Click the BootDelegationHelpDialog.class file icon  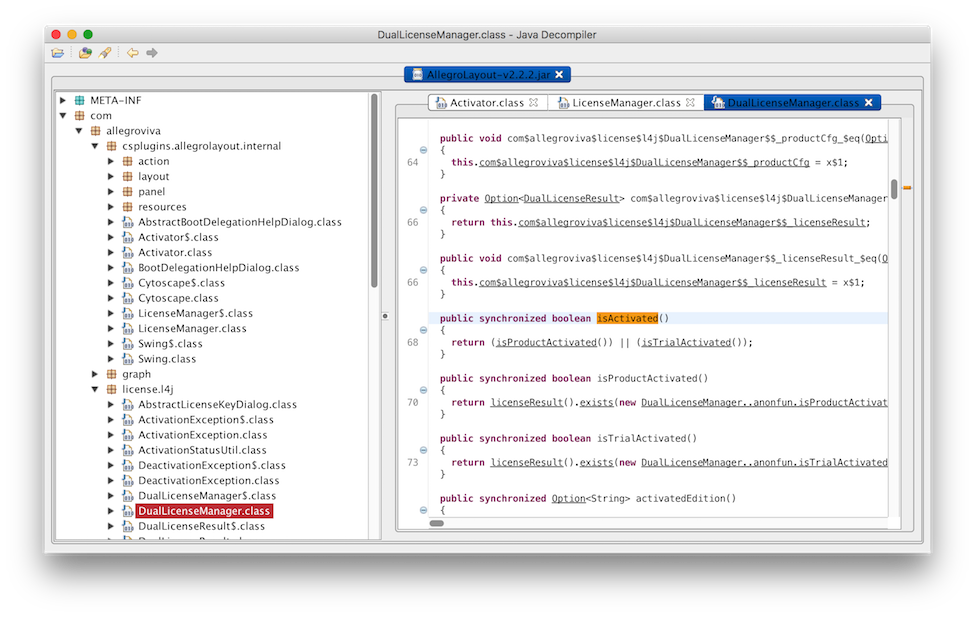pyautogui.click(x=127, y=267)
